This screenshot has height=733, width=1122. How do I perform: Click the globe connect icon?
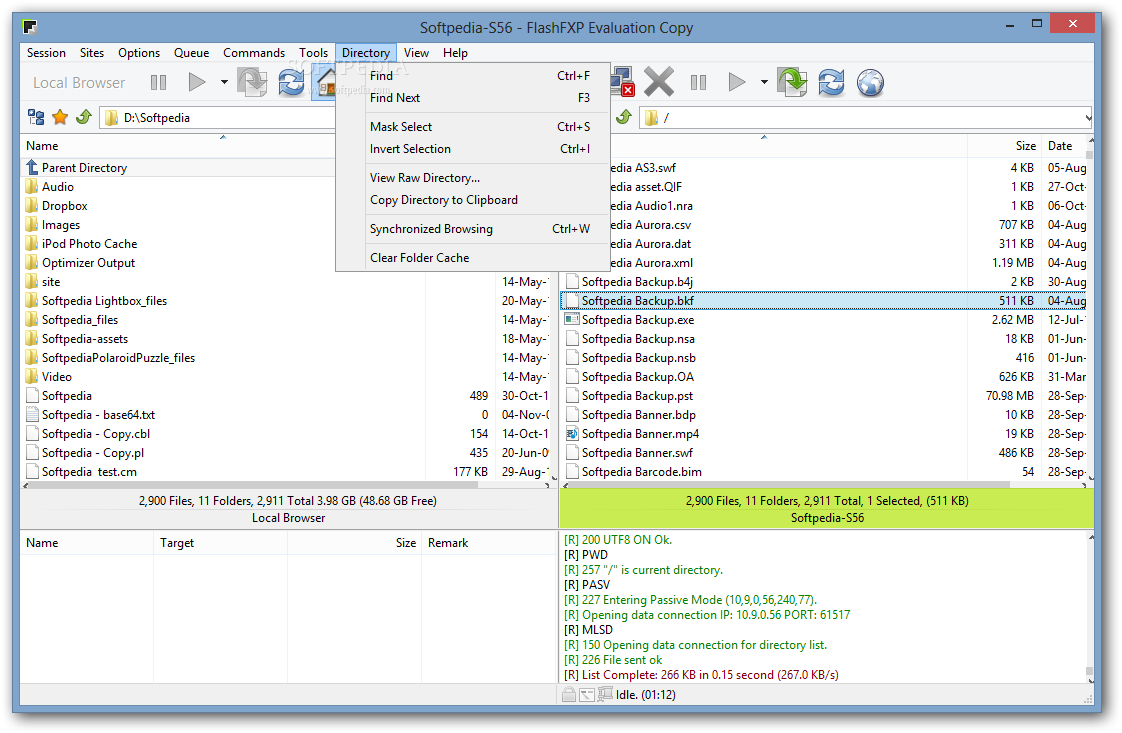click(x=870, y=82)
